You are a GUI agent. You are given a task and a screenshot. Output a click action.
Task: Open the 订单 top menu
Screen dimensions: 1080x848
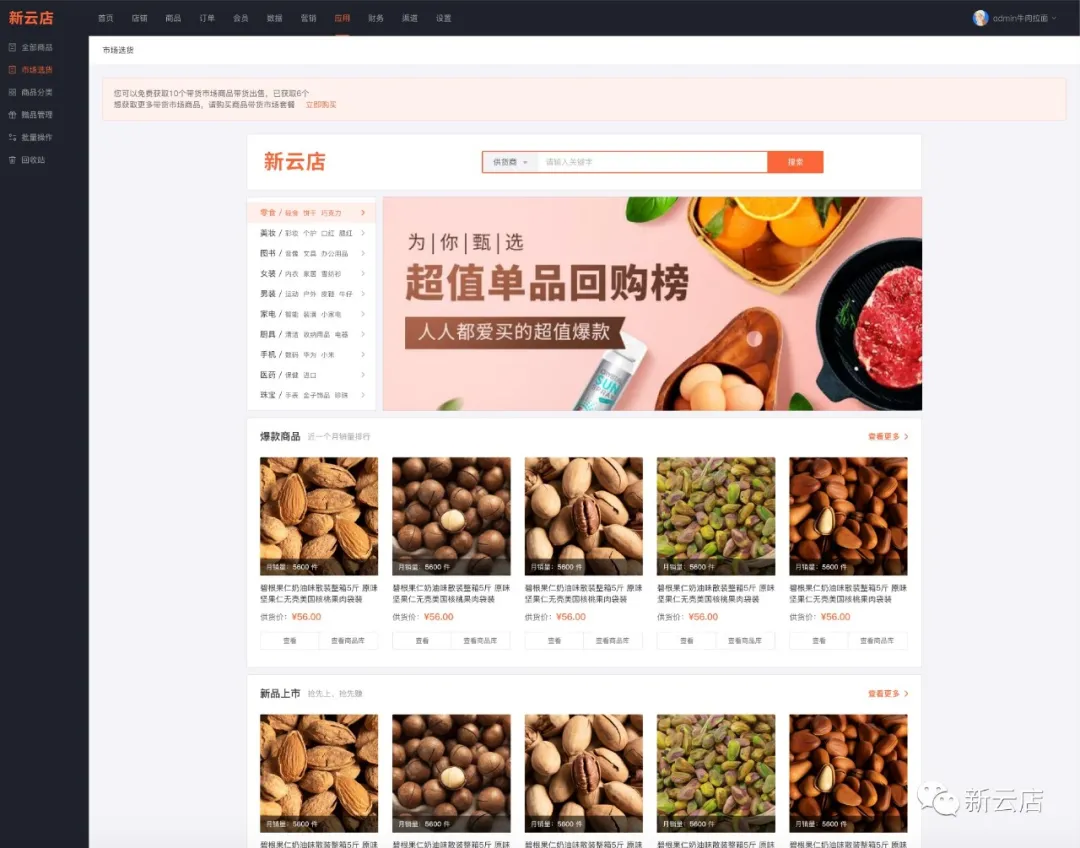(207, 19)
